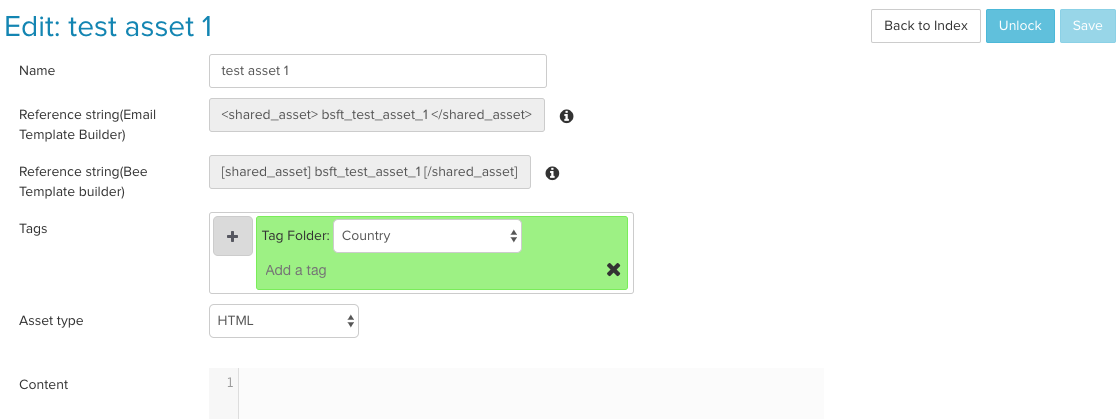
Task: Focus the Name input field
Action: 378,71
